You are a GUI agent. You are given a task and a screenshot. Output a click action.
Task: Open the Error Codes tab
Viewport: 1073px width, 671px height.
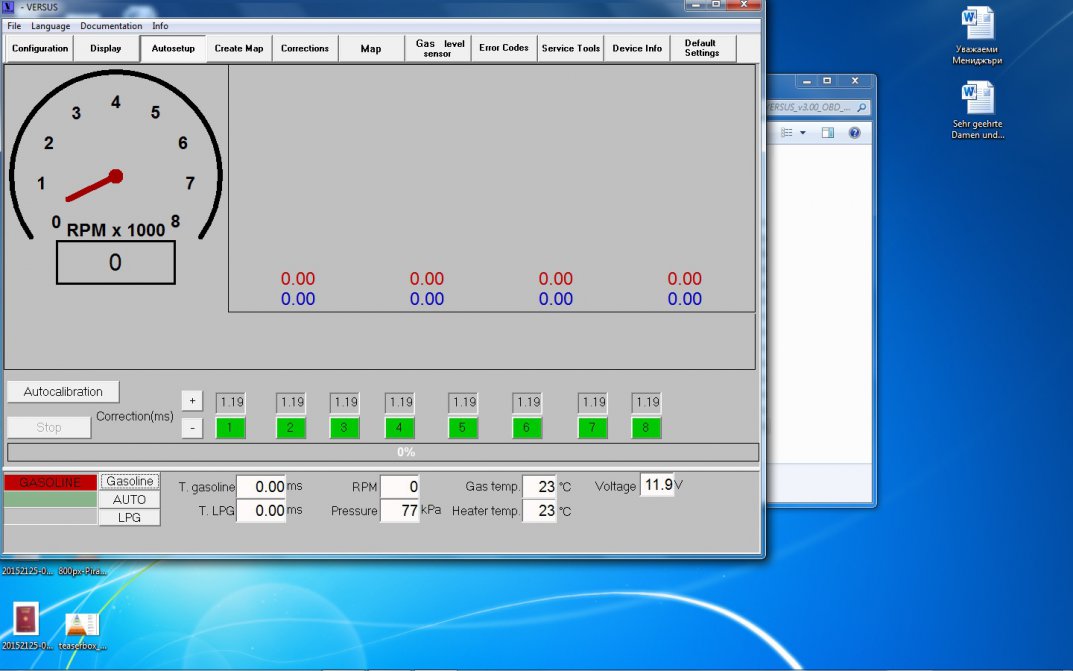[x=503, y=48]
